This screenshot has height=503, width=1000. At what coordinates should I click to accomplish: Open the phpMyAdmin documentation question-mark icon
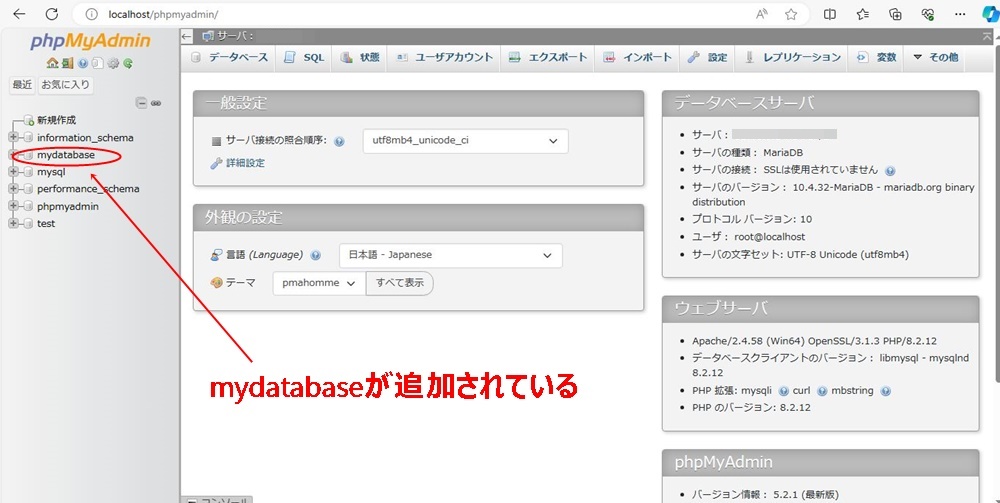tap(82, 63)
